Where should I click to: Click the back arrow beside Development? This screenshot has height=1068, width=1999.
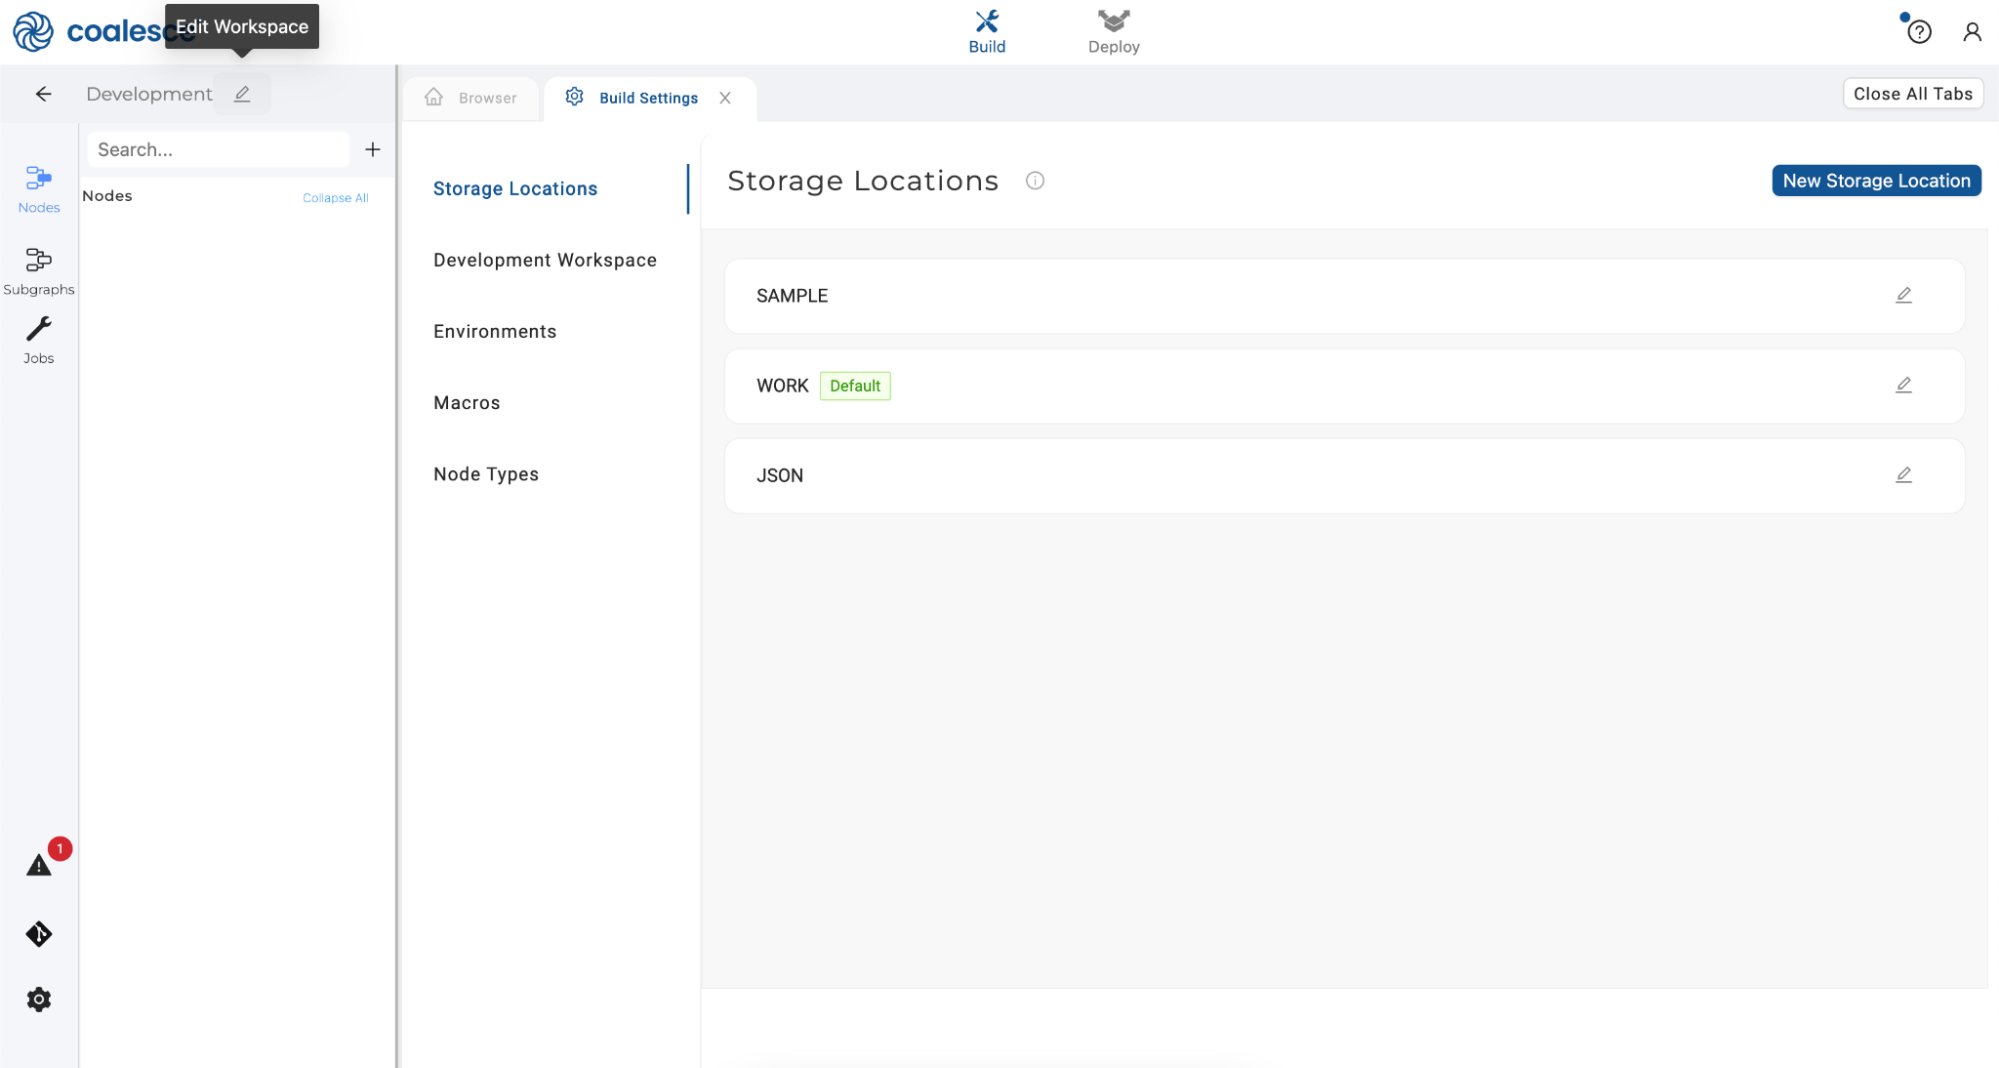point(43,94)
